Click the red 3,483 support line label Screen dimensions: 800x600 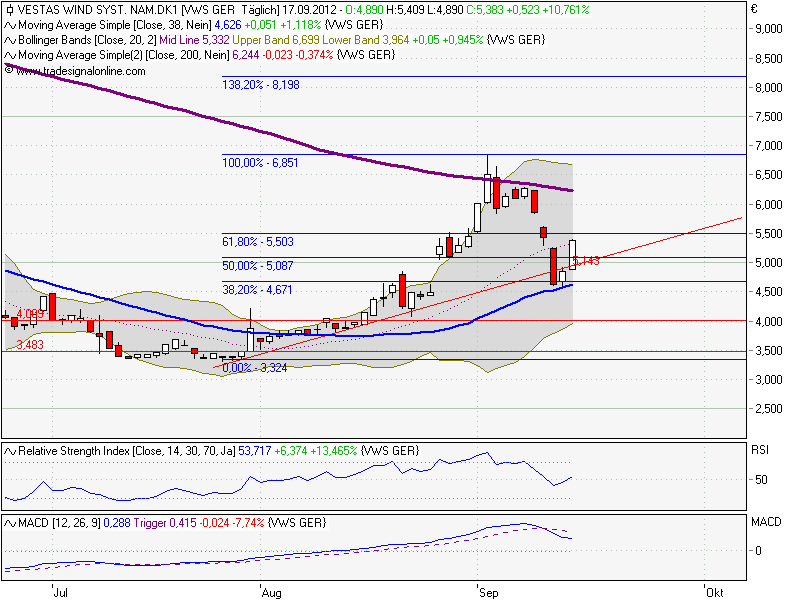click(30, 345)
